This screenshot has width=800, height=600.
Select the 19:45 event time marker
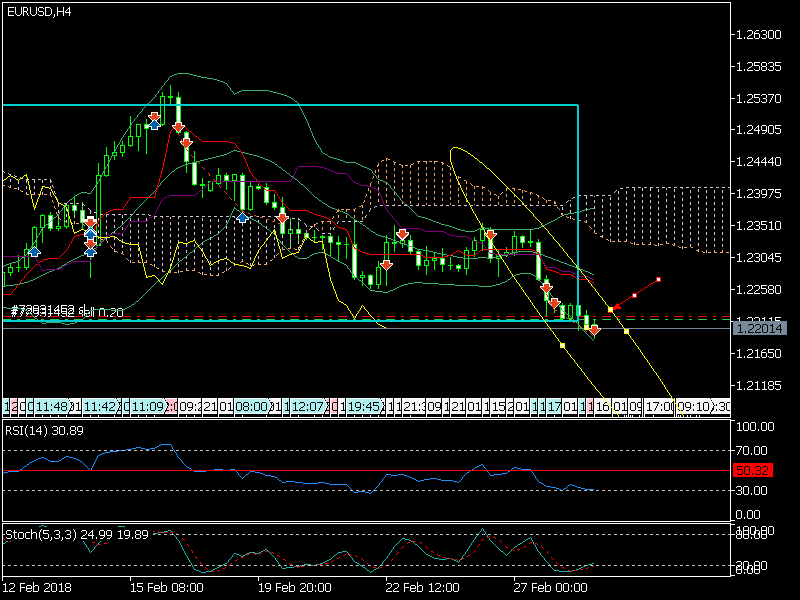coord(364,407)
